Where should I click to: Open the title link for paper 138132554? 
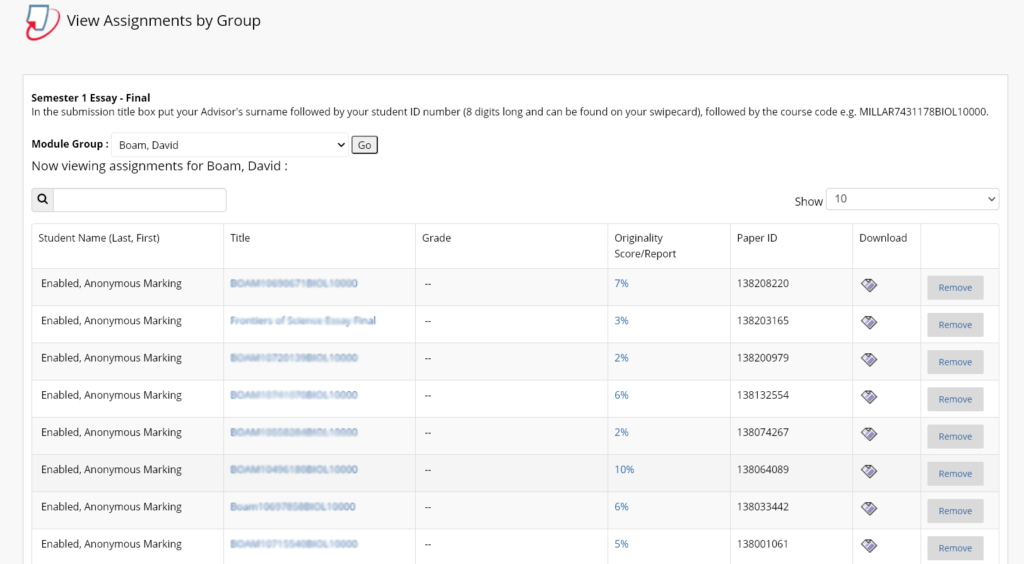tap(294, 395)
